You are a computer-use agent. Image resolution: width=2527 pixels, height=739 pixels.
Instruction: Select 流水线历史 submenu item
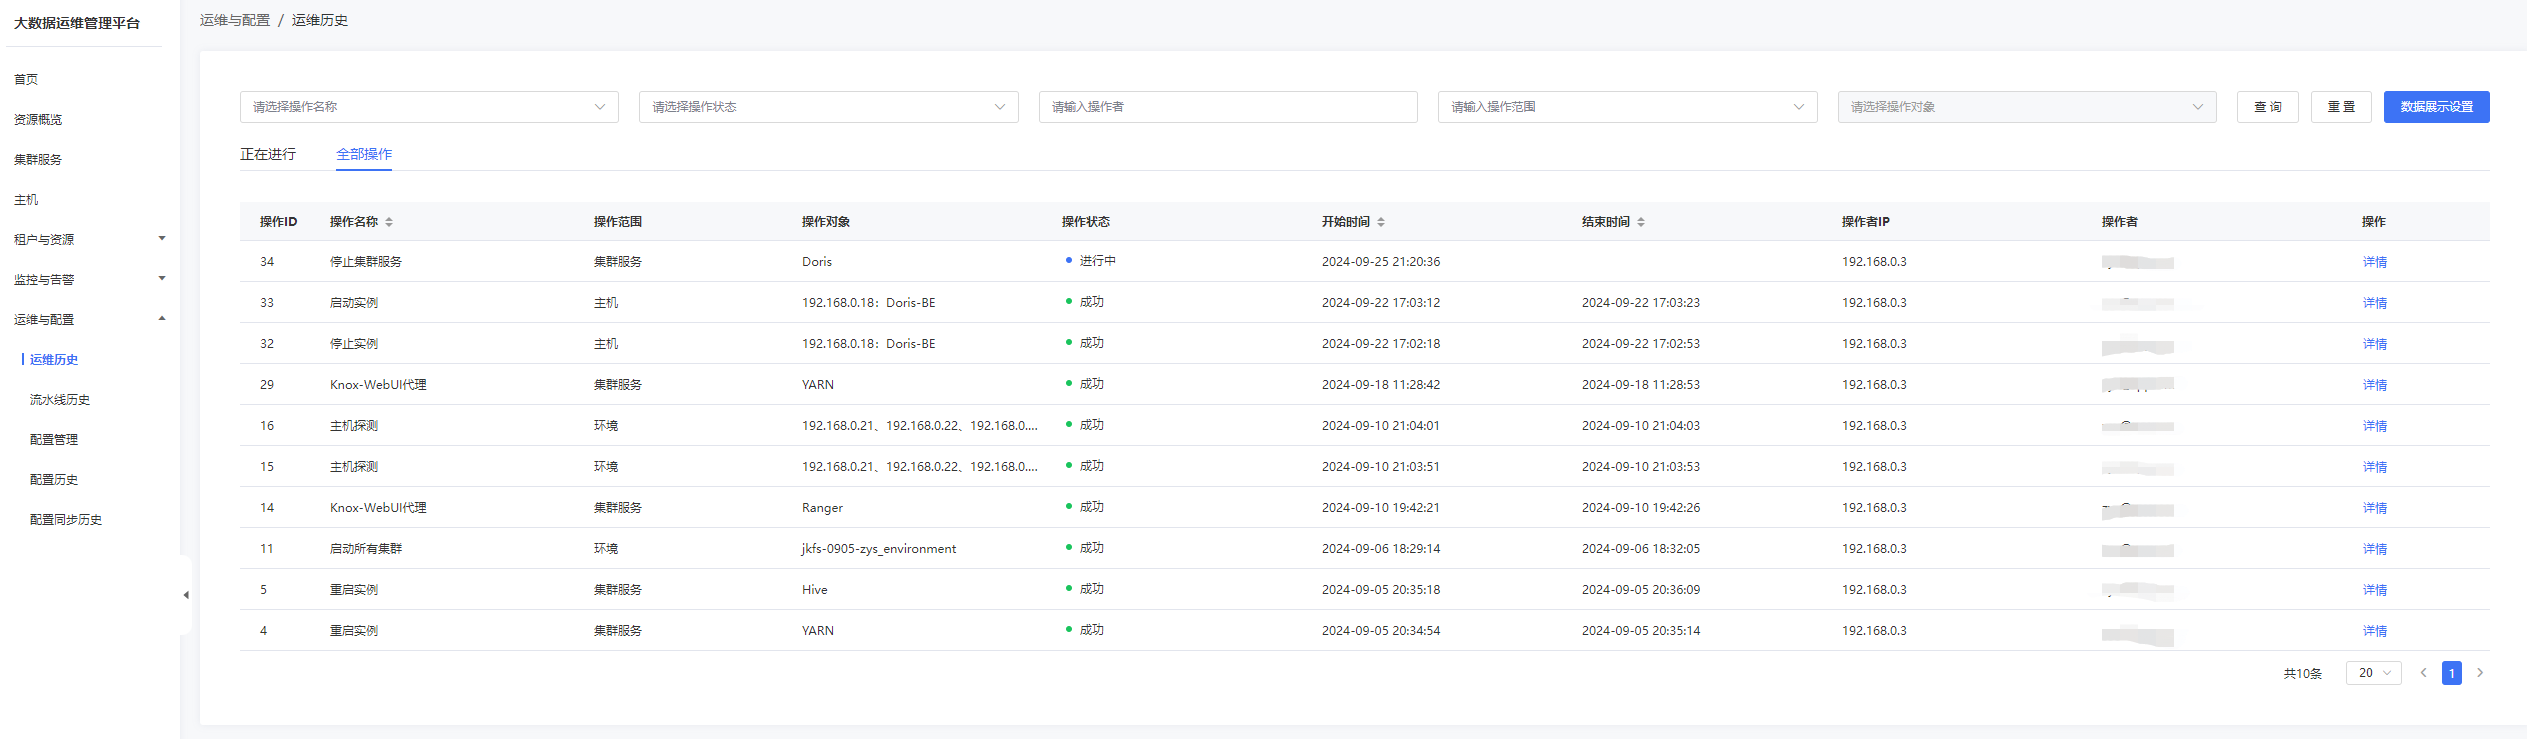(60, 399)
